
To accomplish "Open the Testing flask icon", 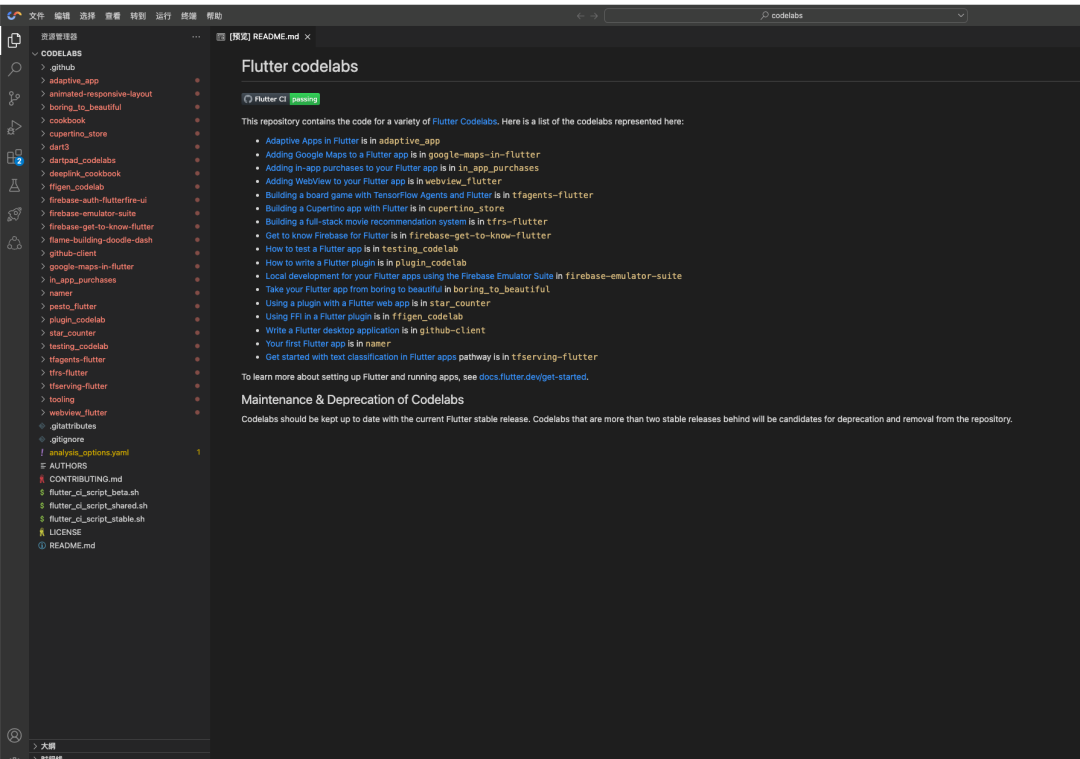I will click(x=14, y=185).
